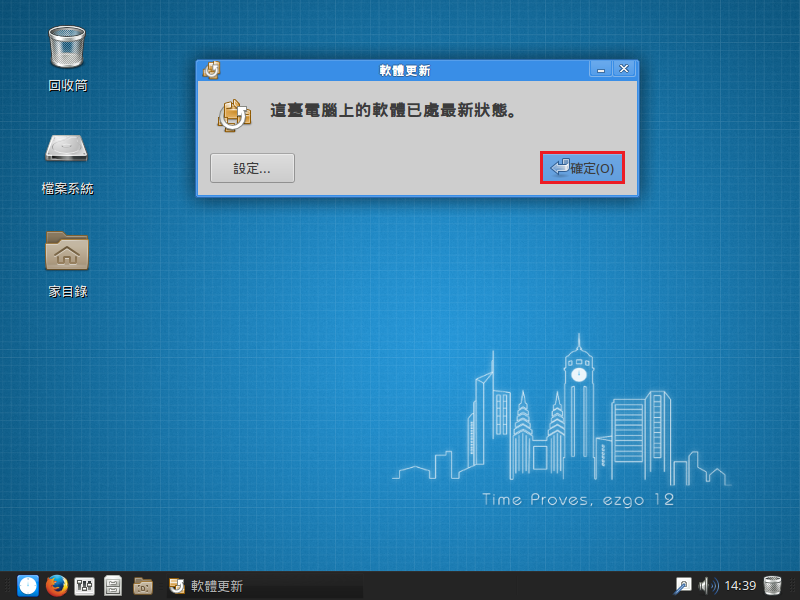Open the 回收筒 trash desktop icon
800x600 pixels.
coord(67,58)
